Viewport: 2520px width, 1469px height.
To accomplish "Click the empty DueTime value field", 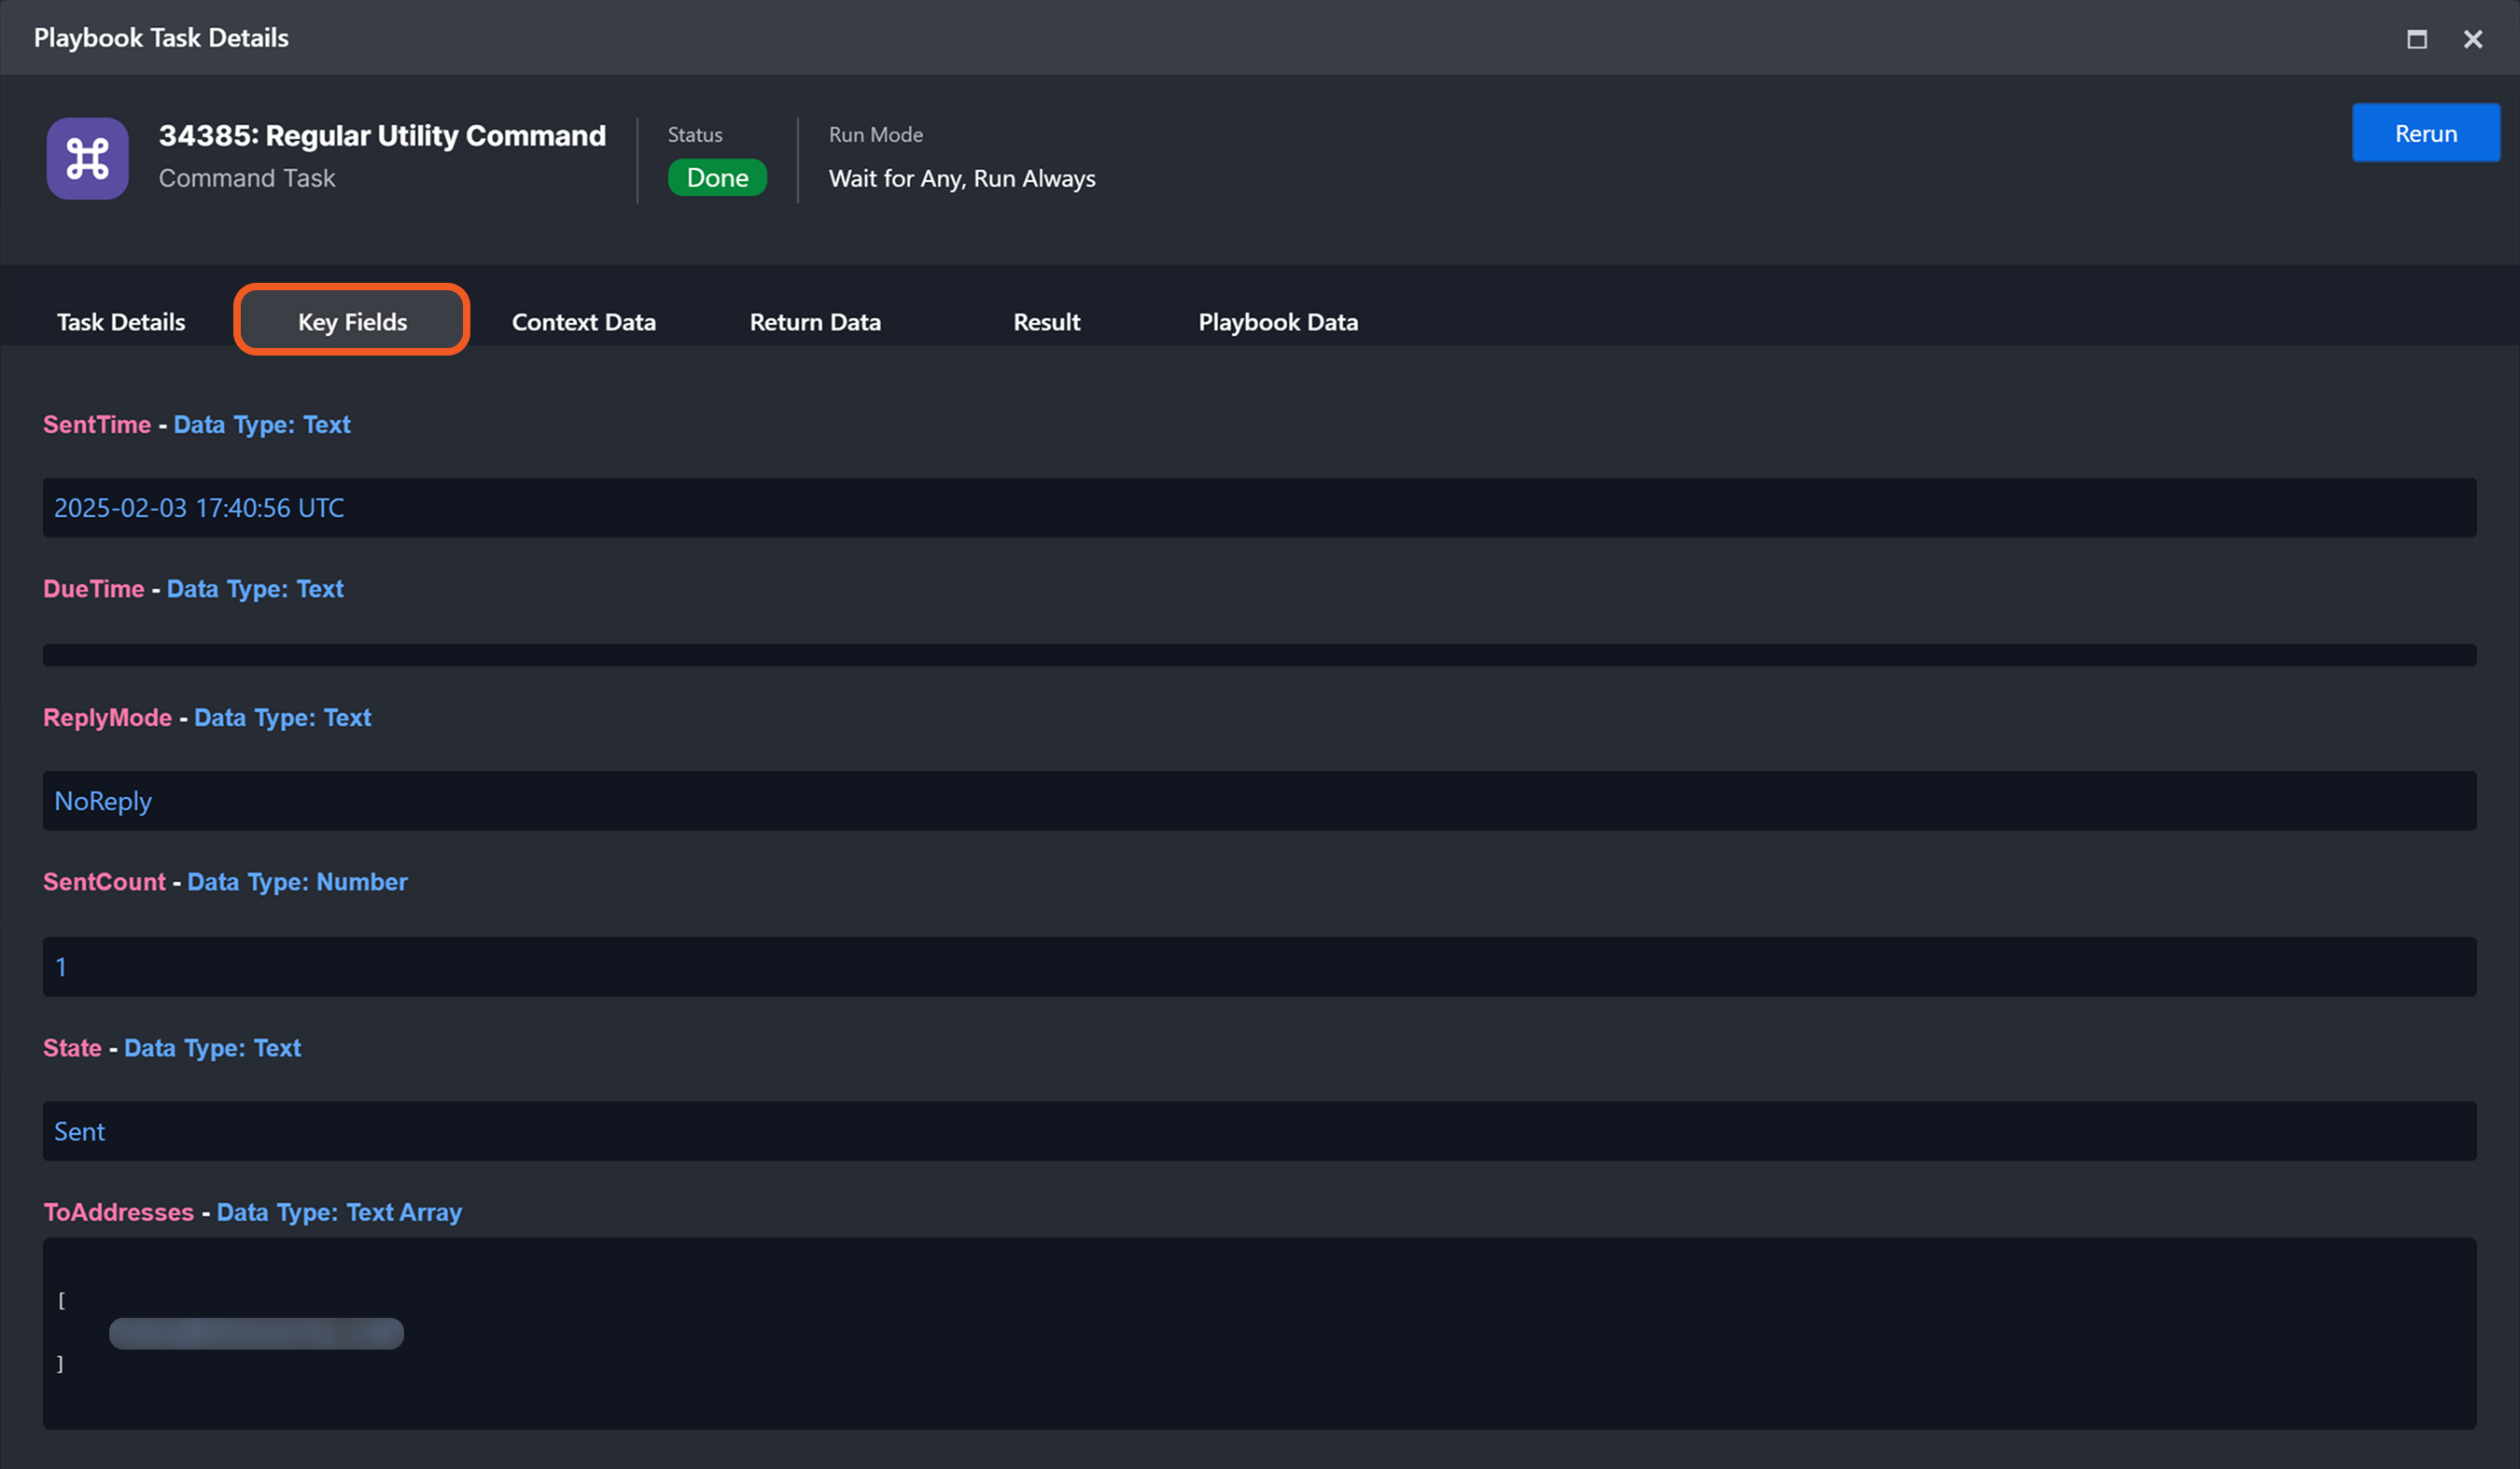I will point(1259,655).
